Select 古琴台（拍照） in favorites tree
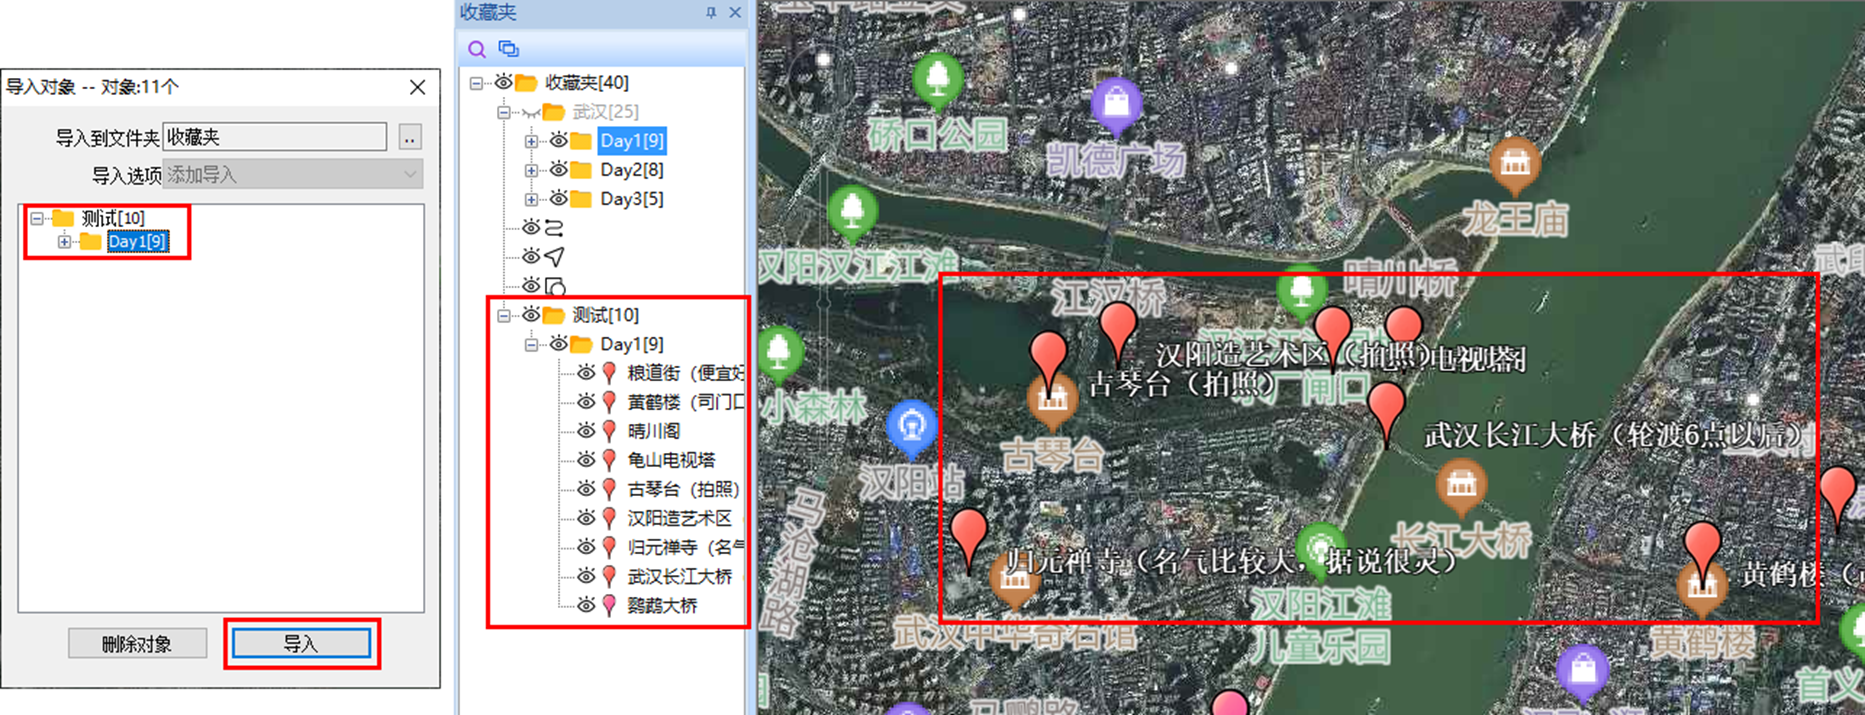Viewport: 1865px width, 715px height. click(683, 489)
